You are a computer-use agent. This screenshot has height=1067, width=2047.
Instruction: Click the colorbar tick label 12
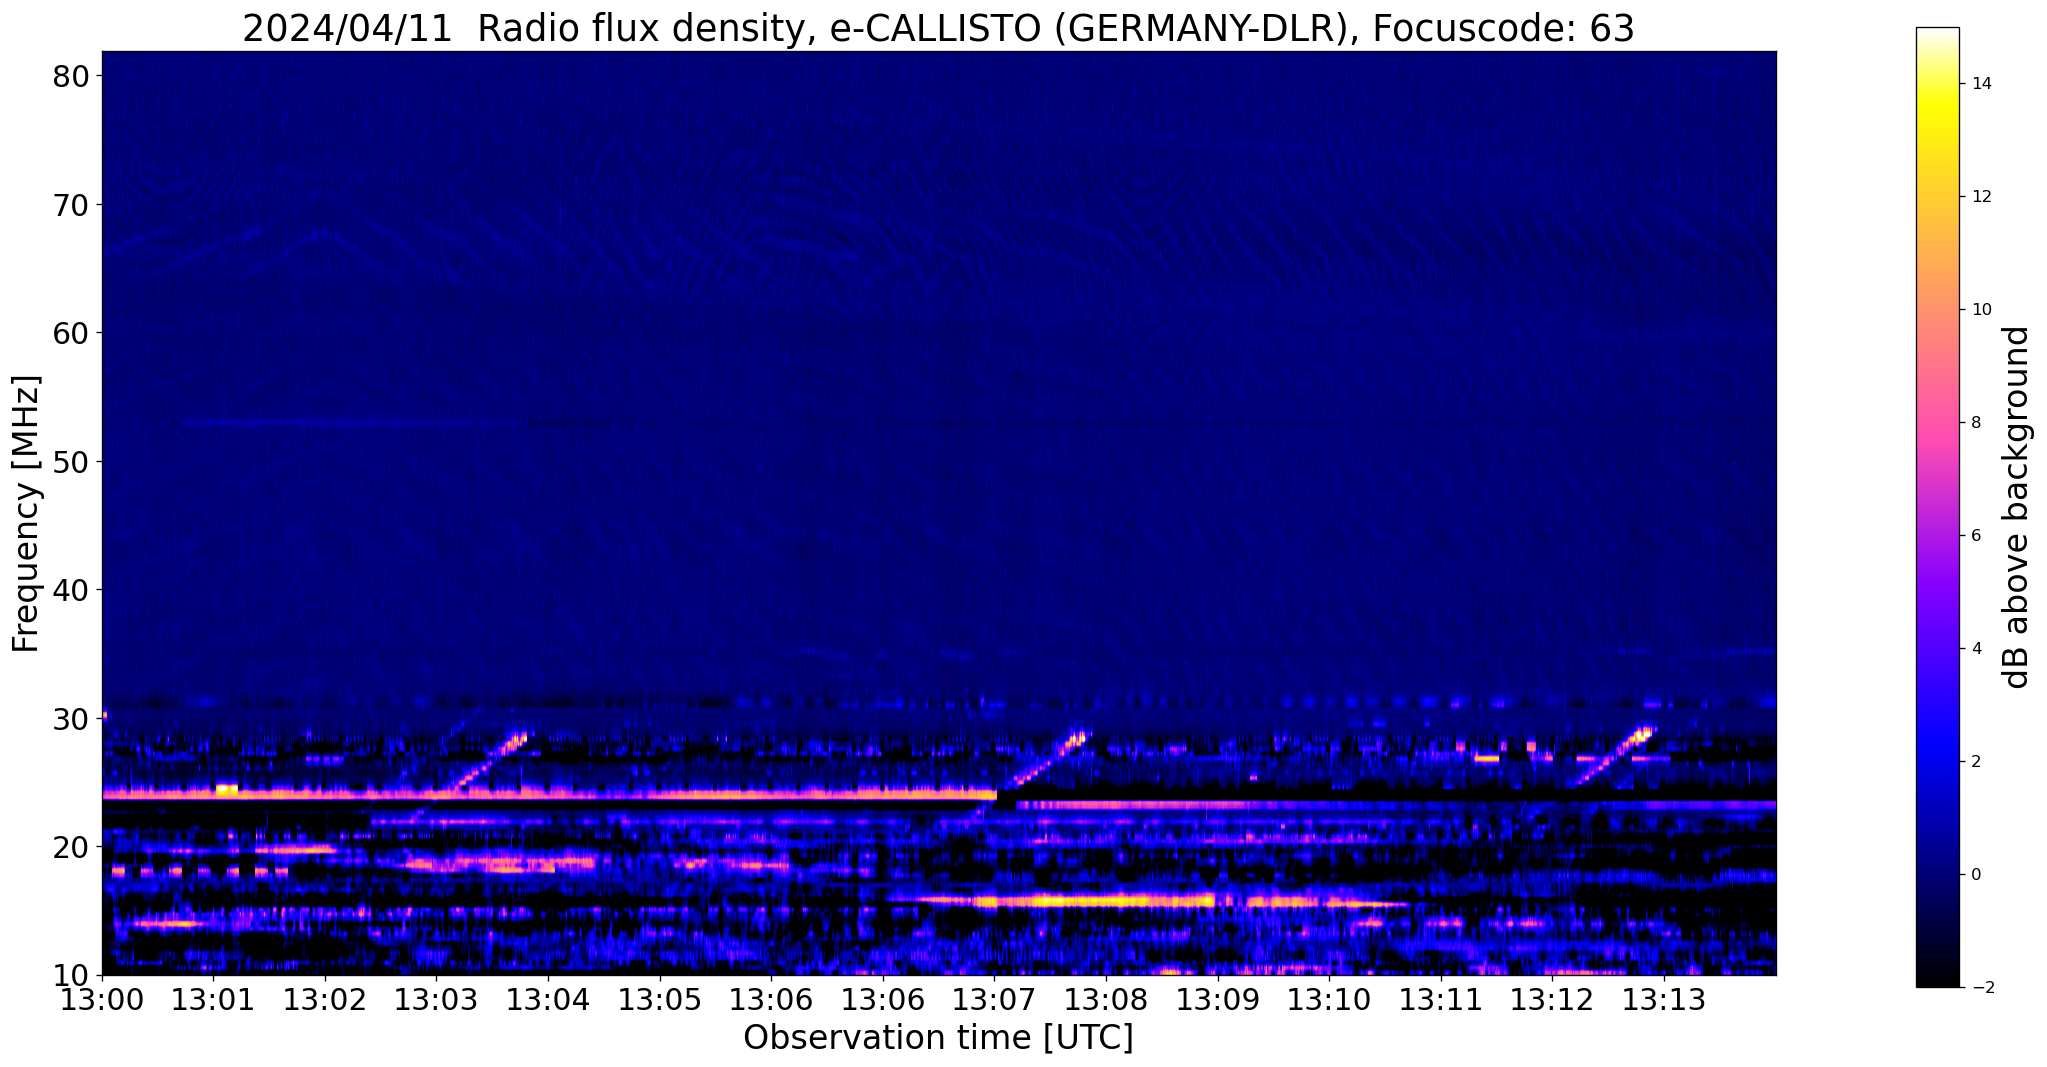click(x=1980, y=197)
